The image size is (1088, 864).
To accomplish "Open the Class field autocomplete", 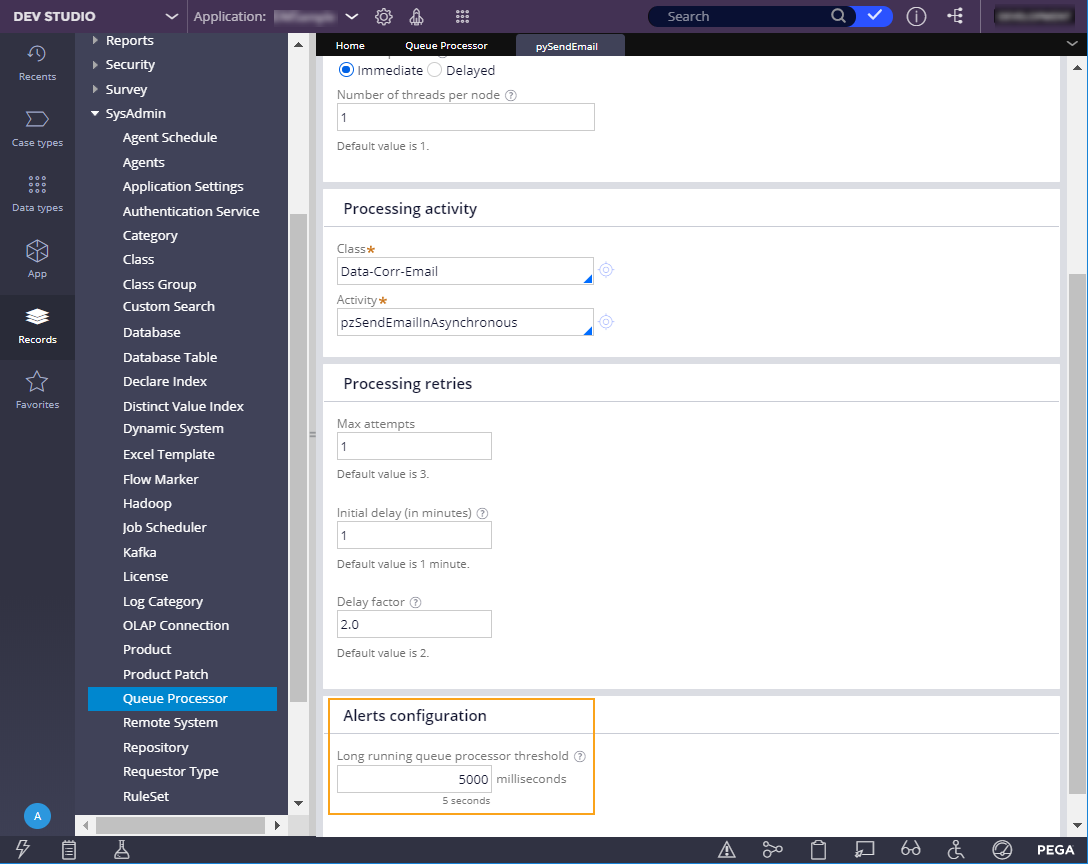I will coord(465,271).
